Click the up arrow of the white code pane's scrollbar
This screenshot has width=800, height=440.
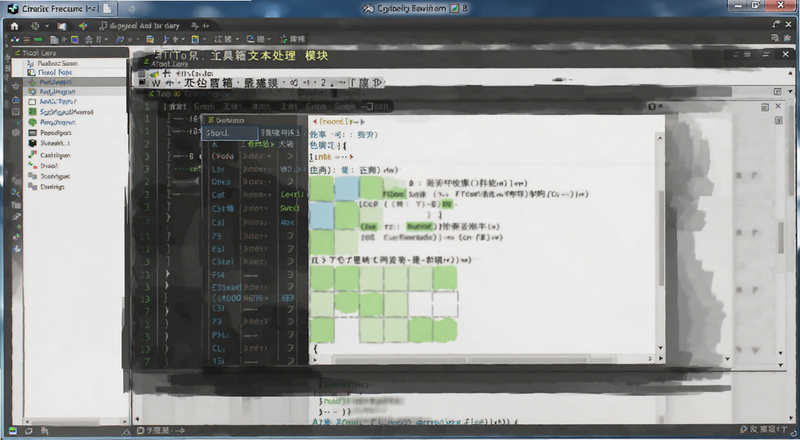(660, 138)
